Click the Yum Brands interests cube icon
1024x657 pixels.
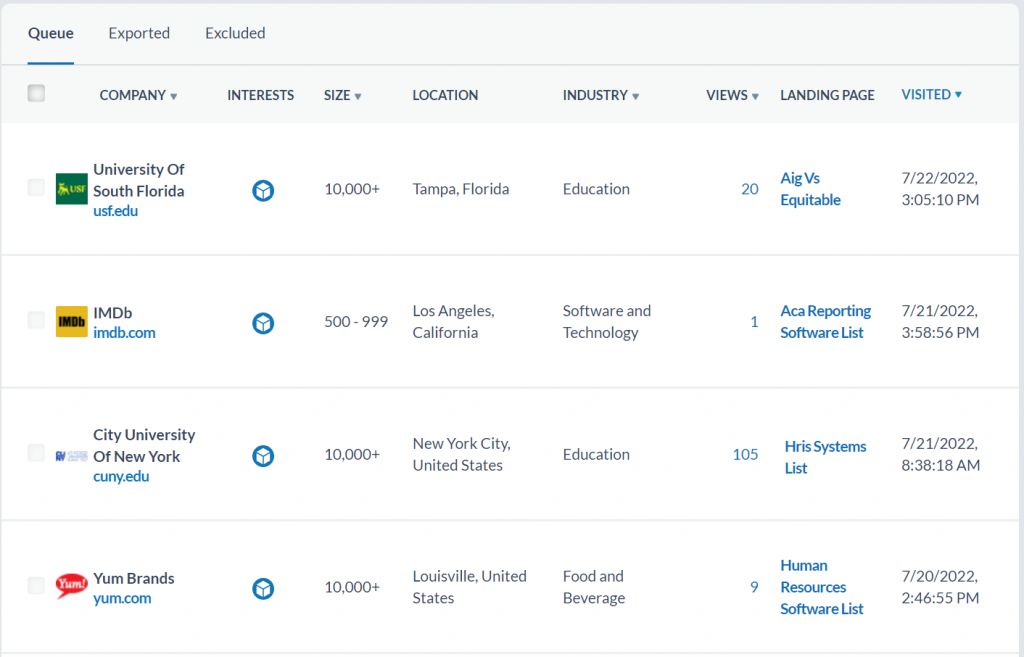click(263, 587)
